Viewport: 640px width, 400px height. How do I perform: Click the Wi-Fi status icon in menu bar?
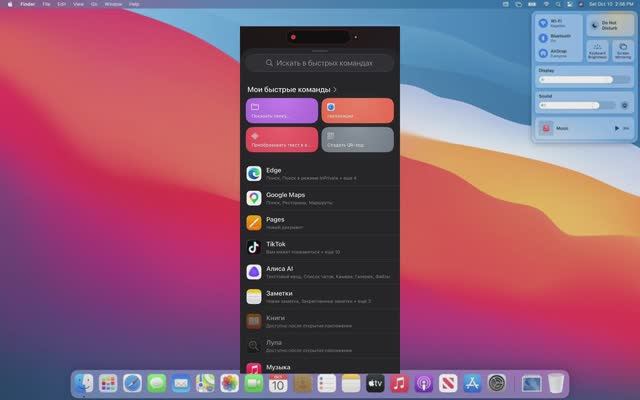546,4
